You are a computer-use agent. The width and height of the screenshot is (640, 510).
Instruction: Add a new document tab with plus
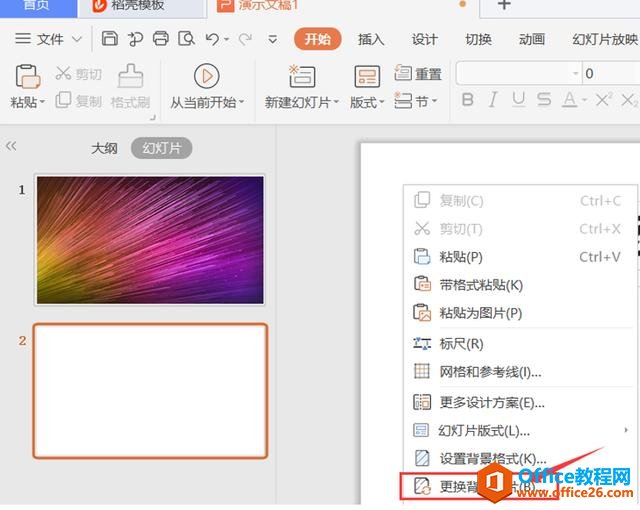[504, 5]
